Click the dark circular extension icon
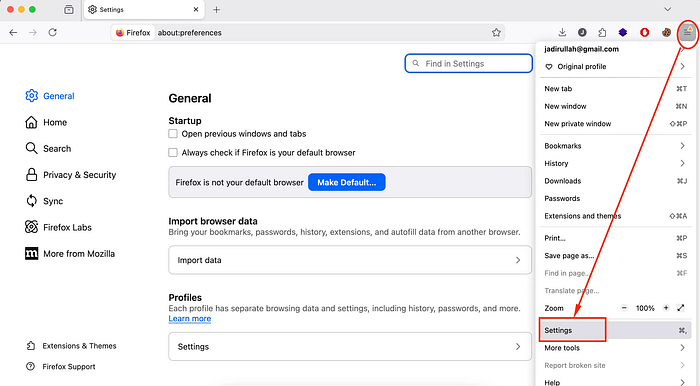The height and width of the screenshot is (386, 700). pos(582,32)
